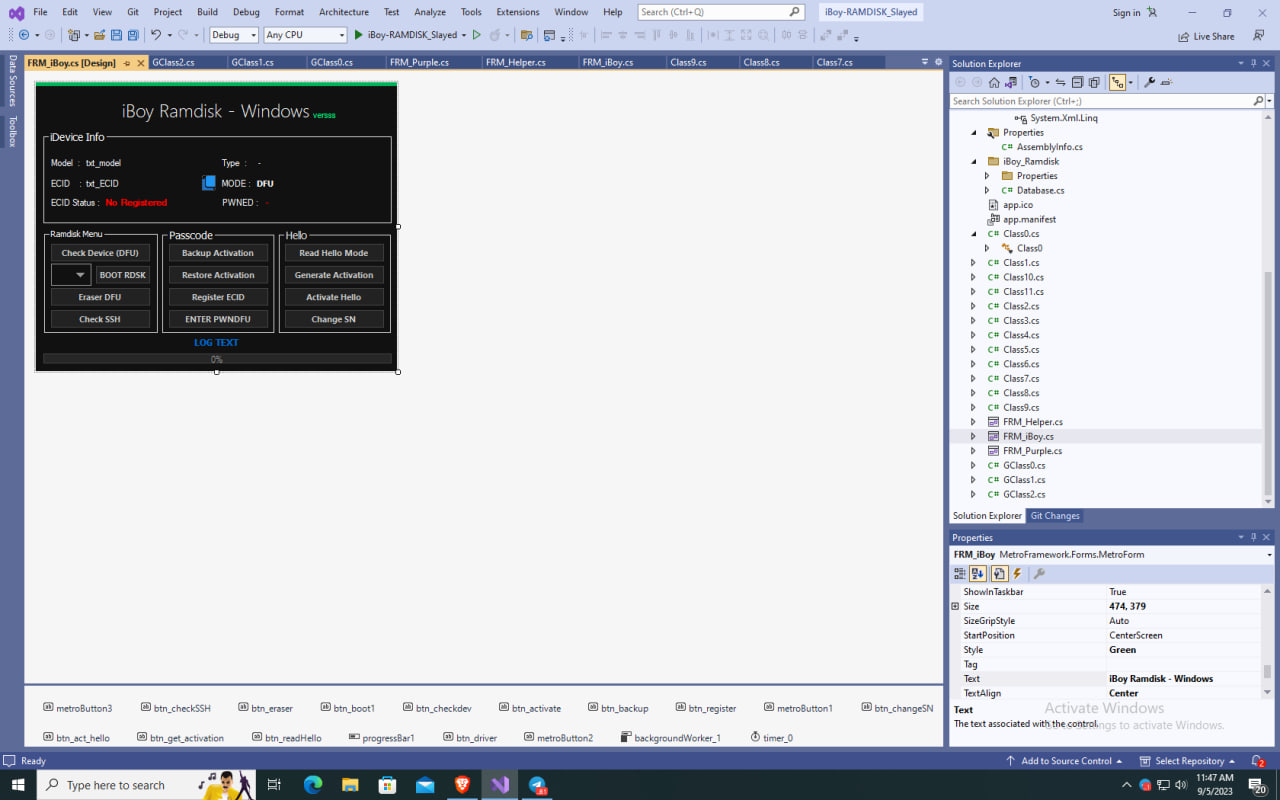The height and width of the screenshot is (800, 1280).
Task: Open Visual Studio from the taskbar
Action: [x=500, y=785]
